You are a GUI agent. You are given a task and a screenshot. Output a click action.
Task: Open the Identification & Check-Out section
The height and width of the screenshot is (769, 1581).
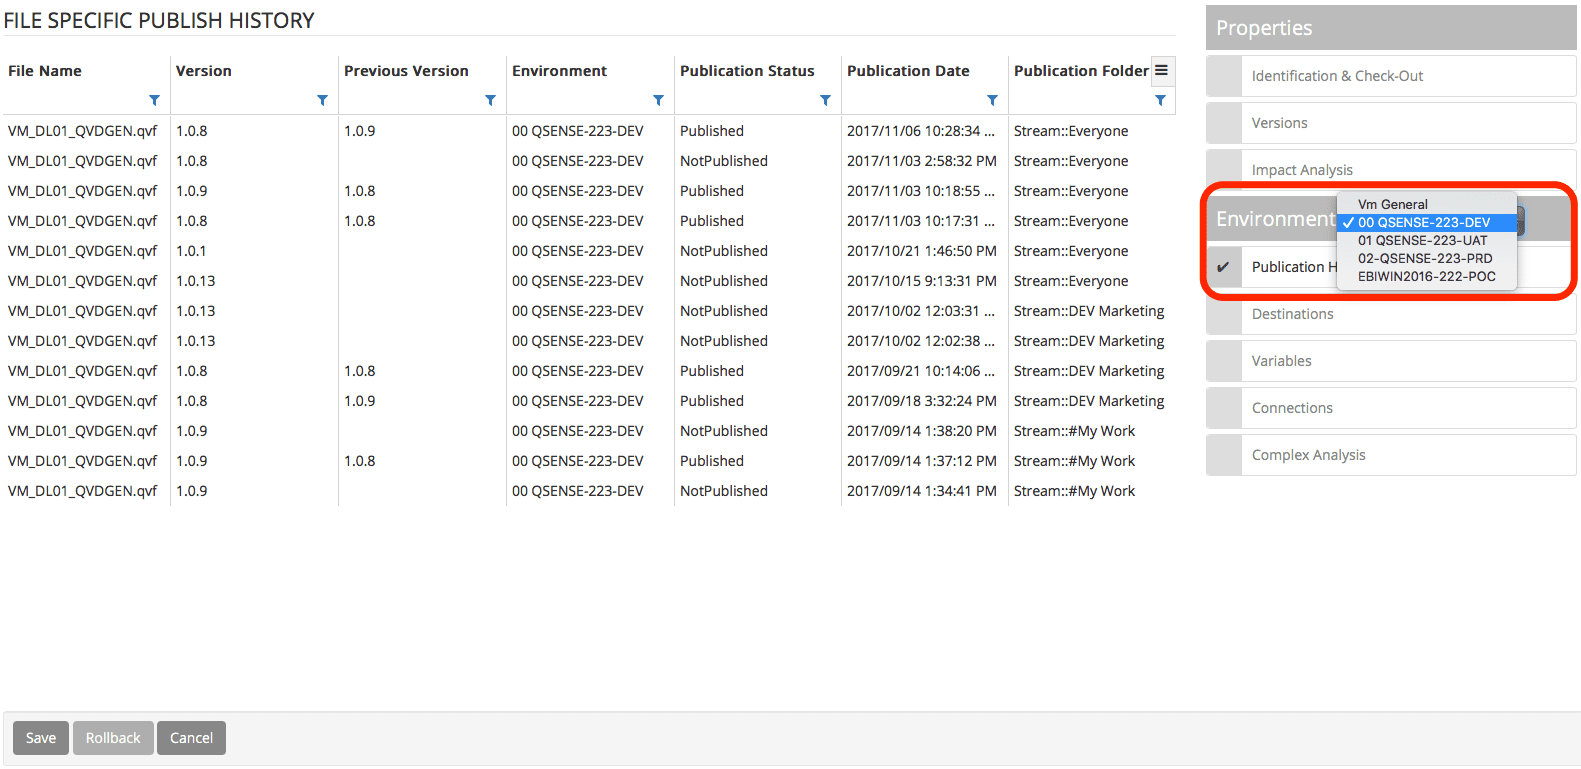click(1337, 76)
